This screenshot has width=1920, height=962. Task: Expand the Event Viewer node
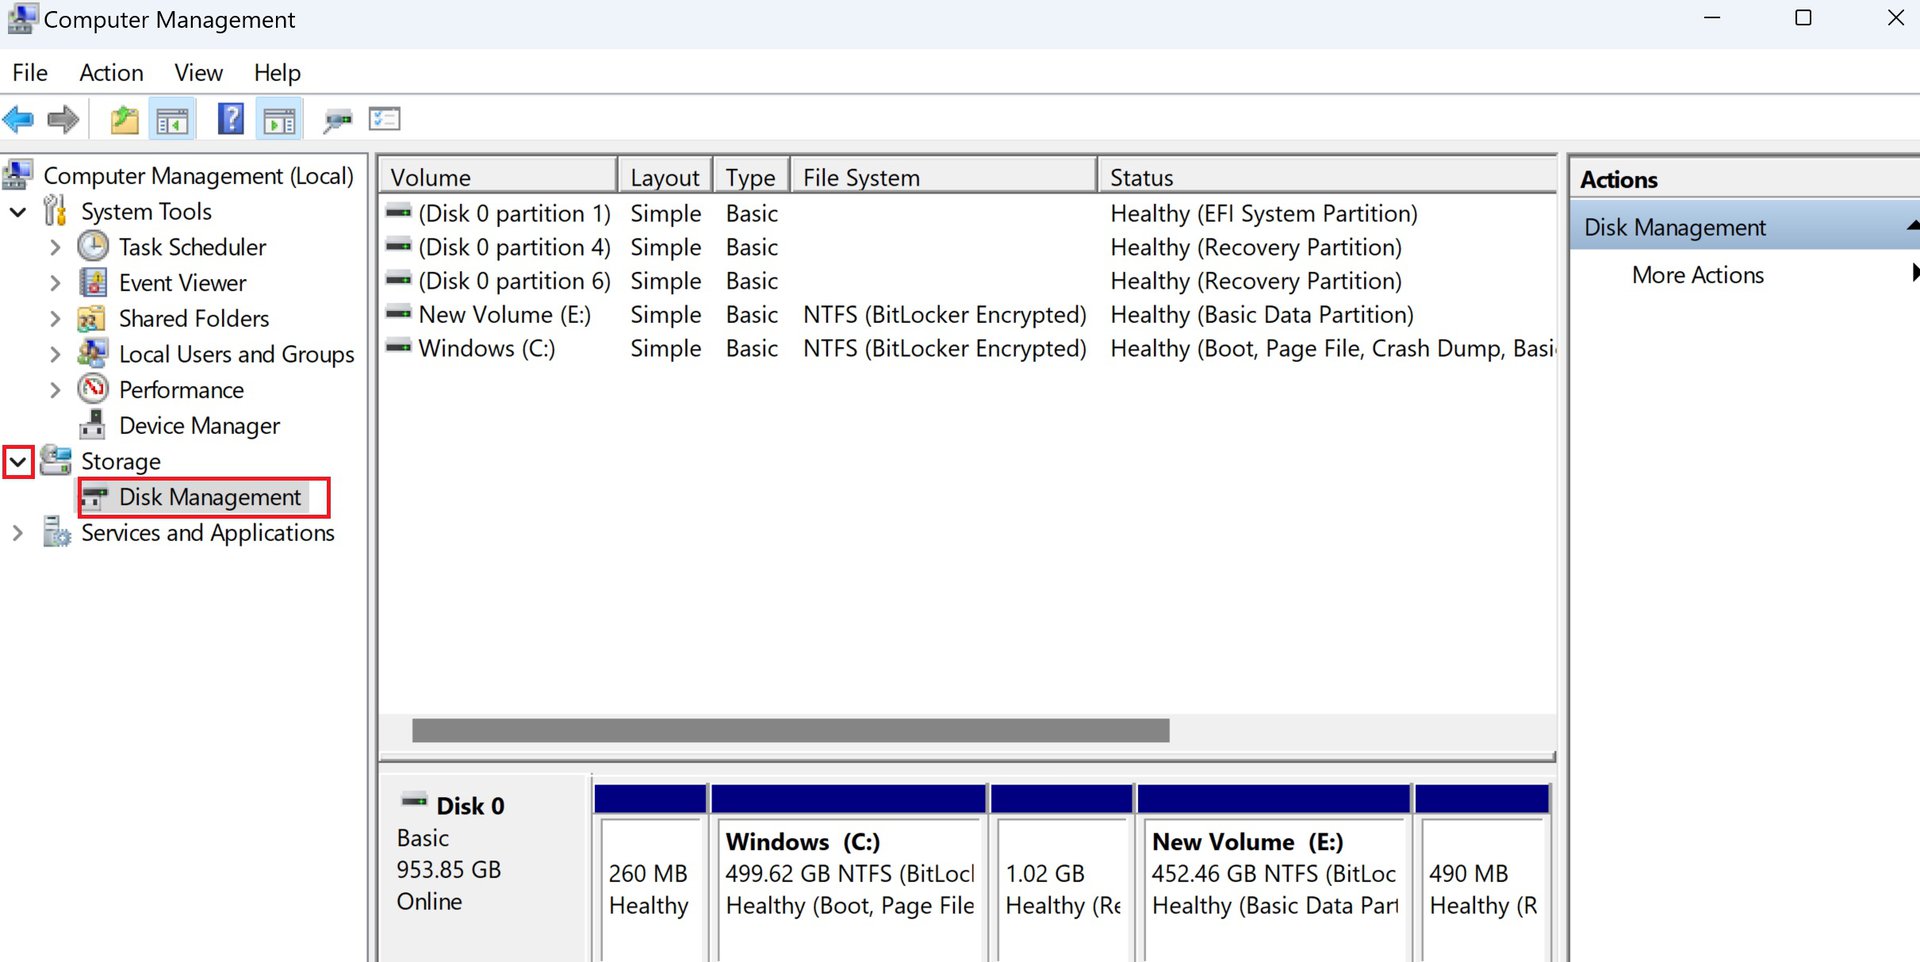pyautogui.click(x=55, y=283)
